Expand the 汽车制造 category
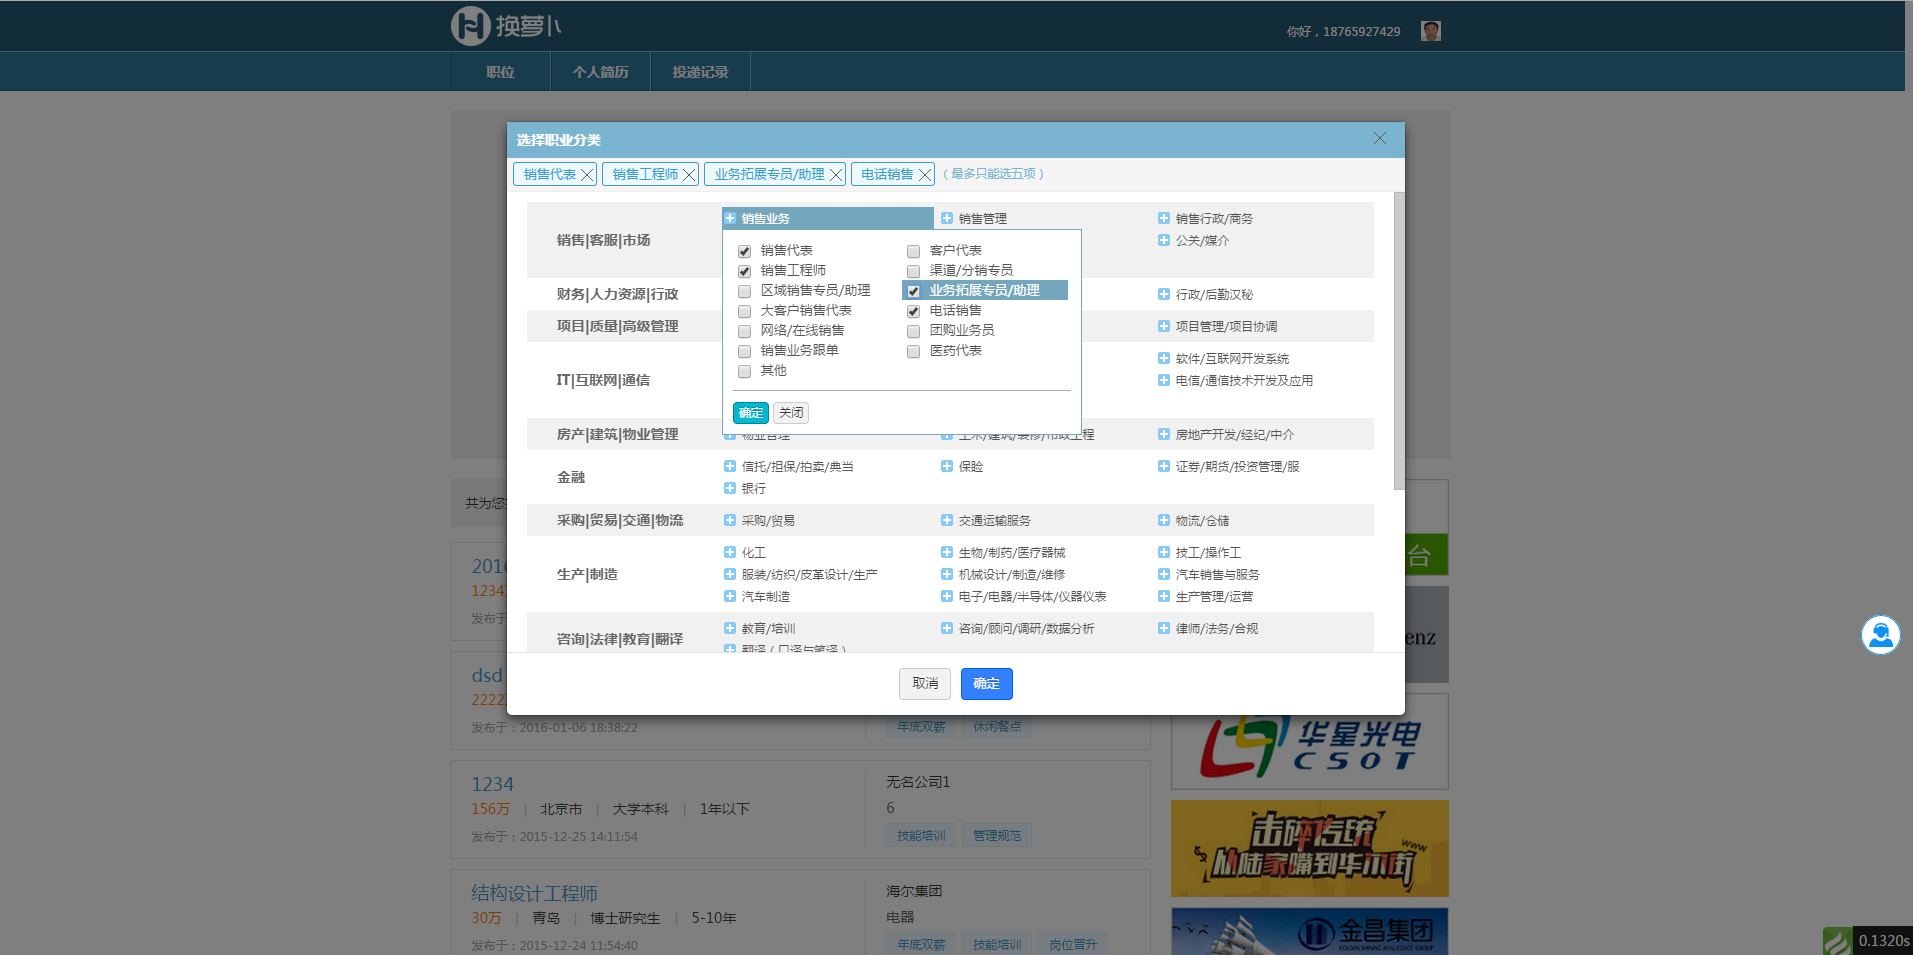Image resolution: width=1913 pixels, height=955 pixels. [730, 596]
